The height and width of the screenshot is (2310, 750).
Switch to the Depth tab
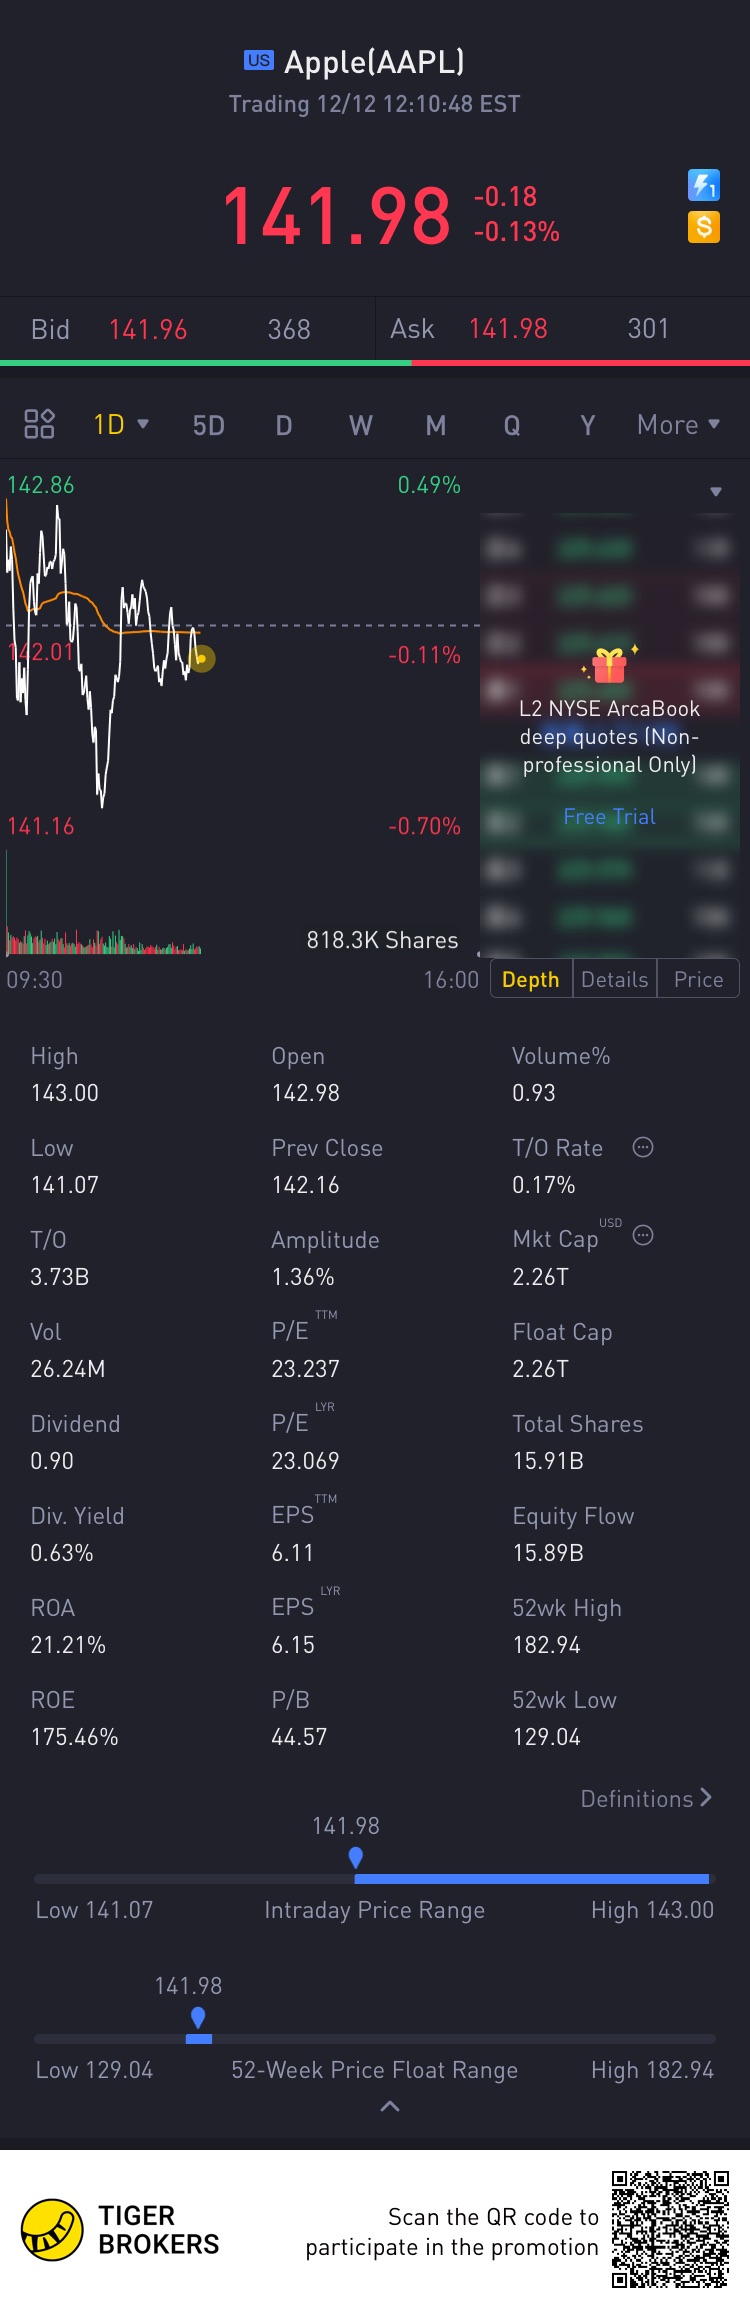point(530,979)
